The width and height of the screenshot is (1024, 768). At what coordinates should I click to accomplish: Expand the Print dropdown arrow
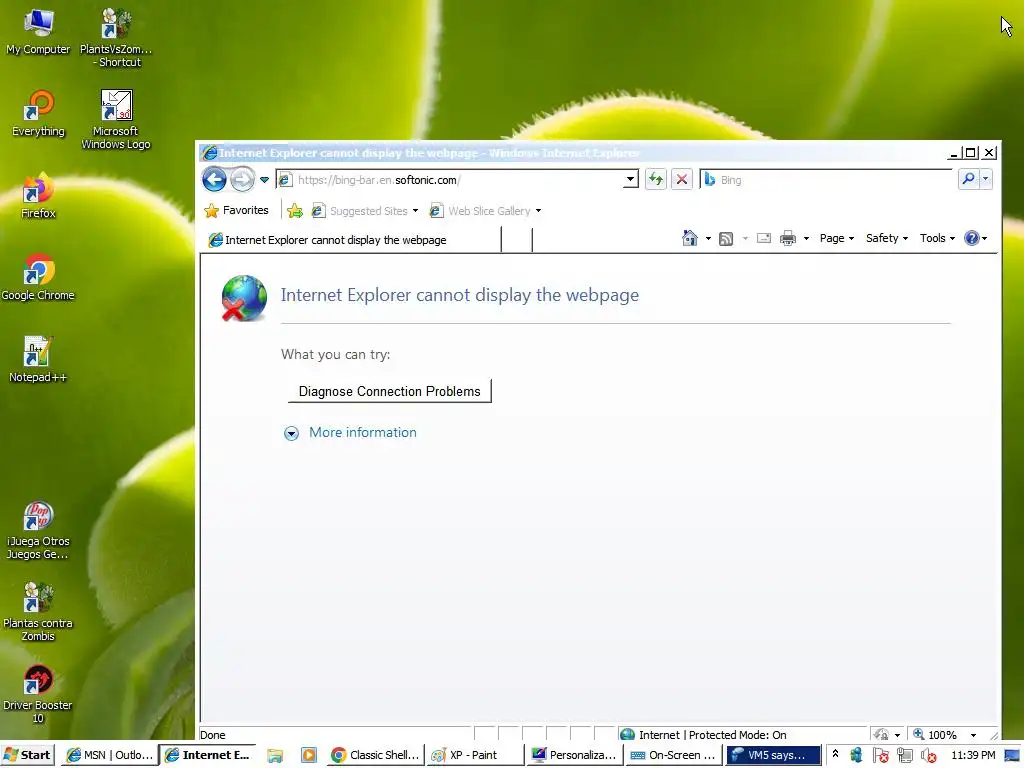pos(807,238)
